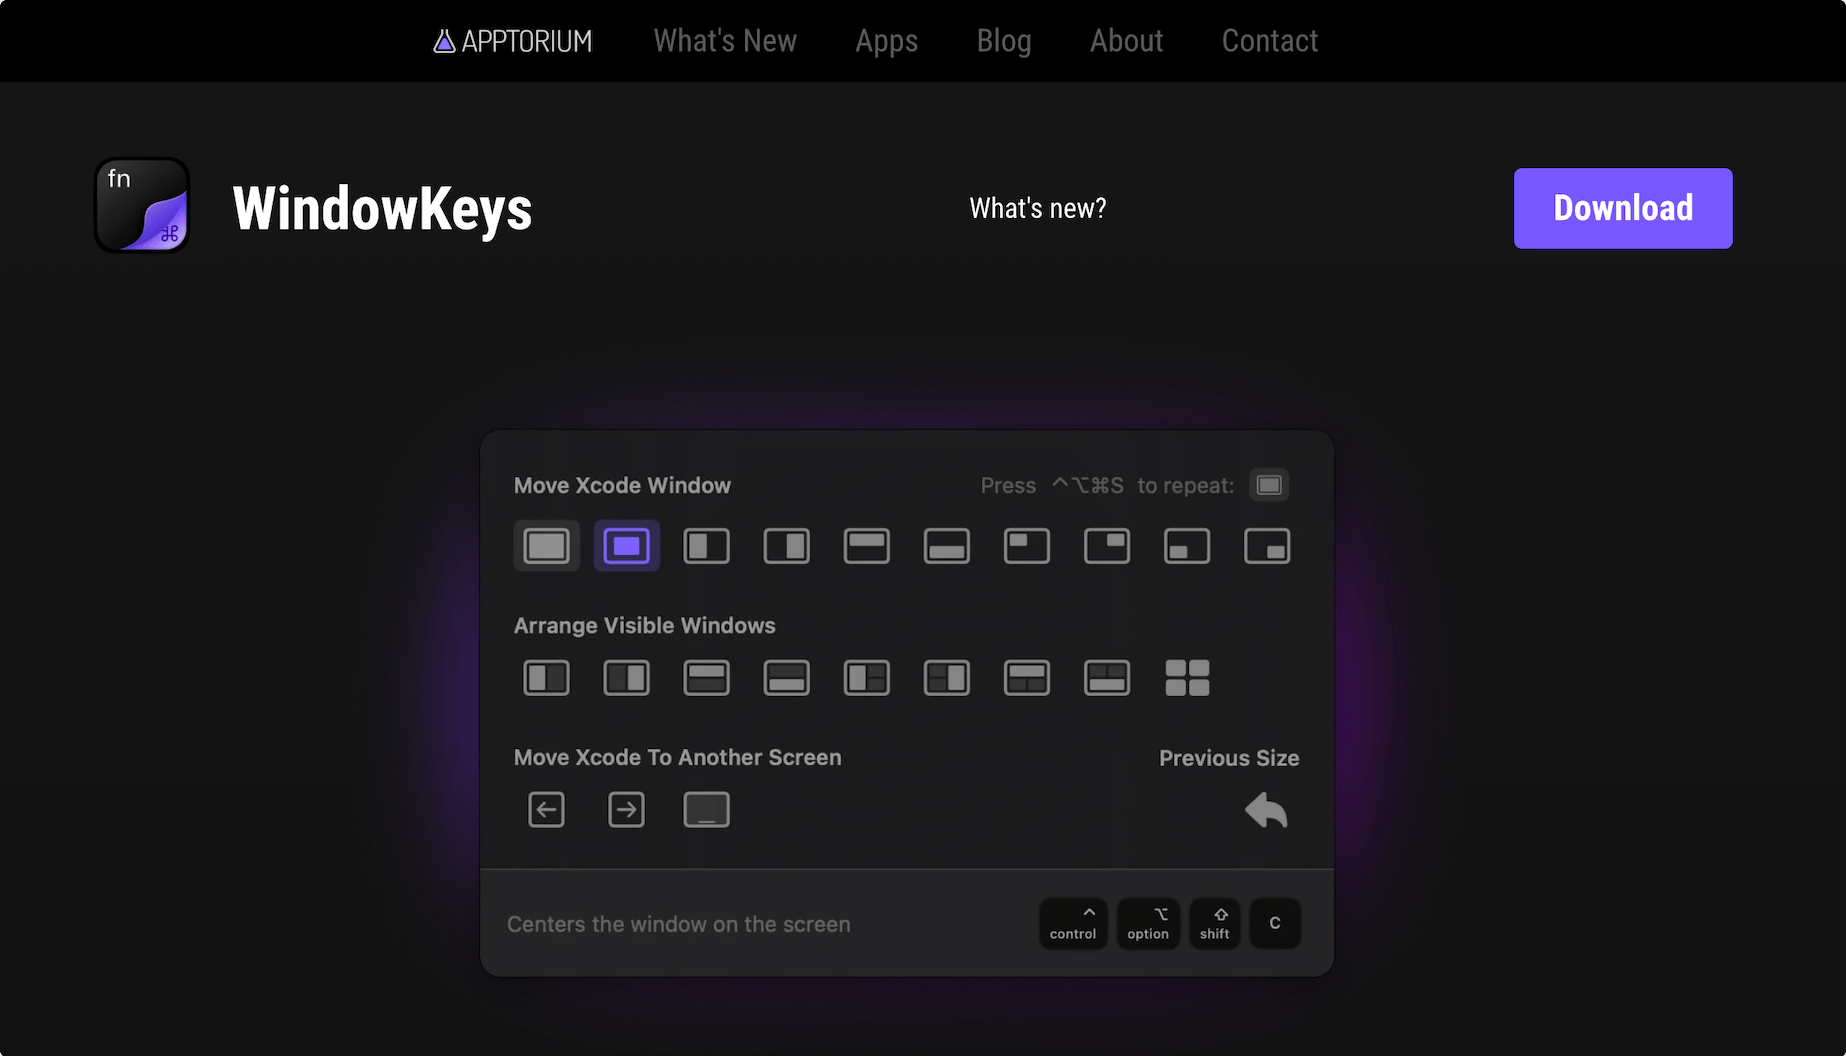Choose move window bottom-right corner icon

click(1267, 546)
